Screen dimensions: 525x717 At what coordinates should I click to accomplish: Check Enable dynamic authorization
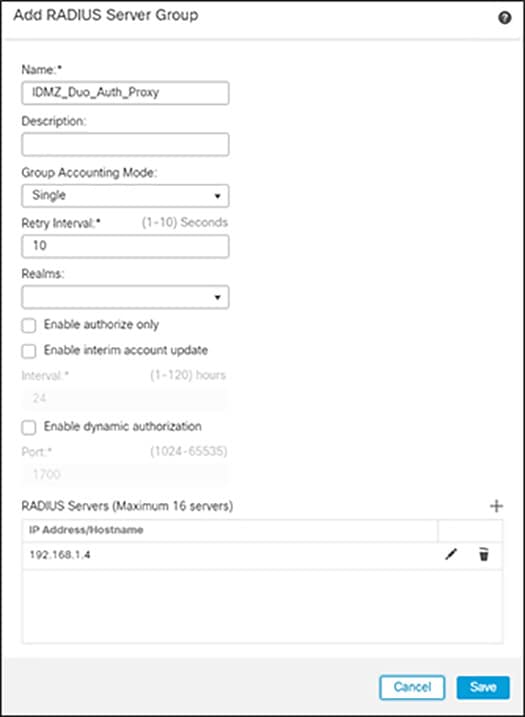[29, 428]
